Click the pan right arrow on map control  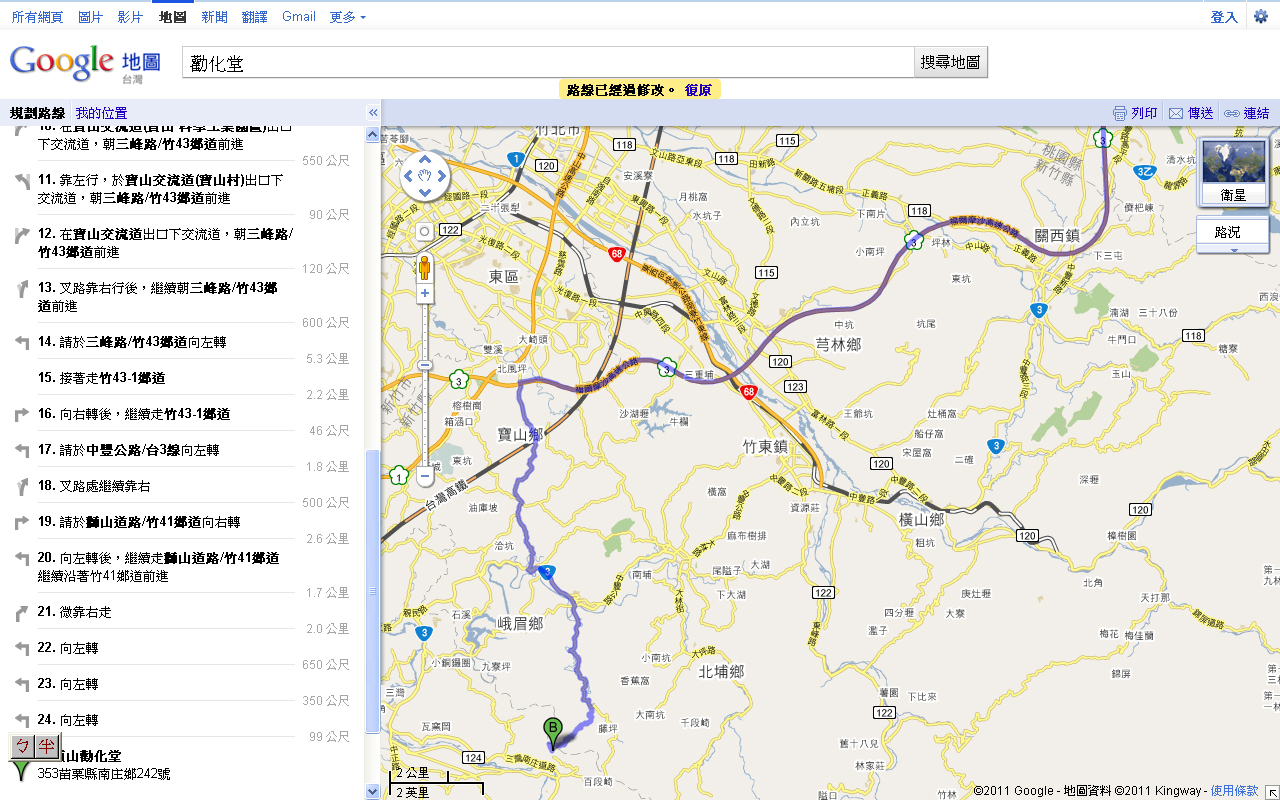point(442,178)
